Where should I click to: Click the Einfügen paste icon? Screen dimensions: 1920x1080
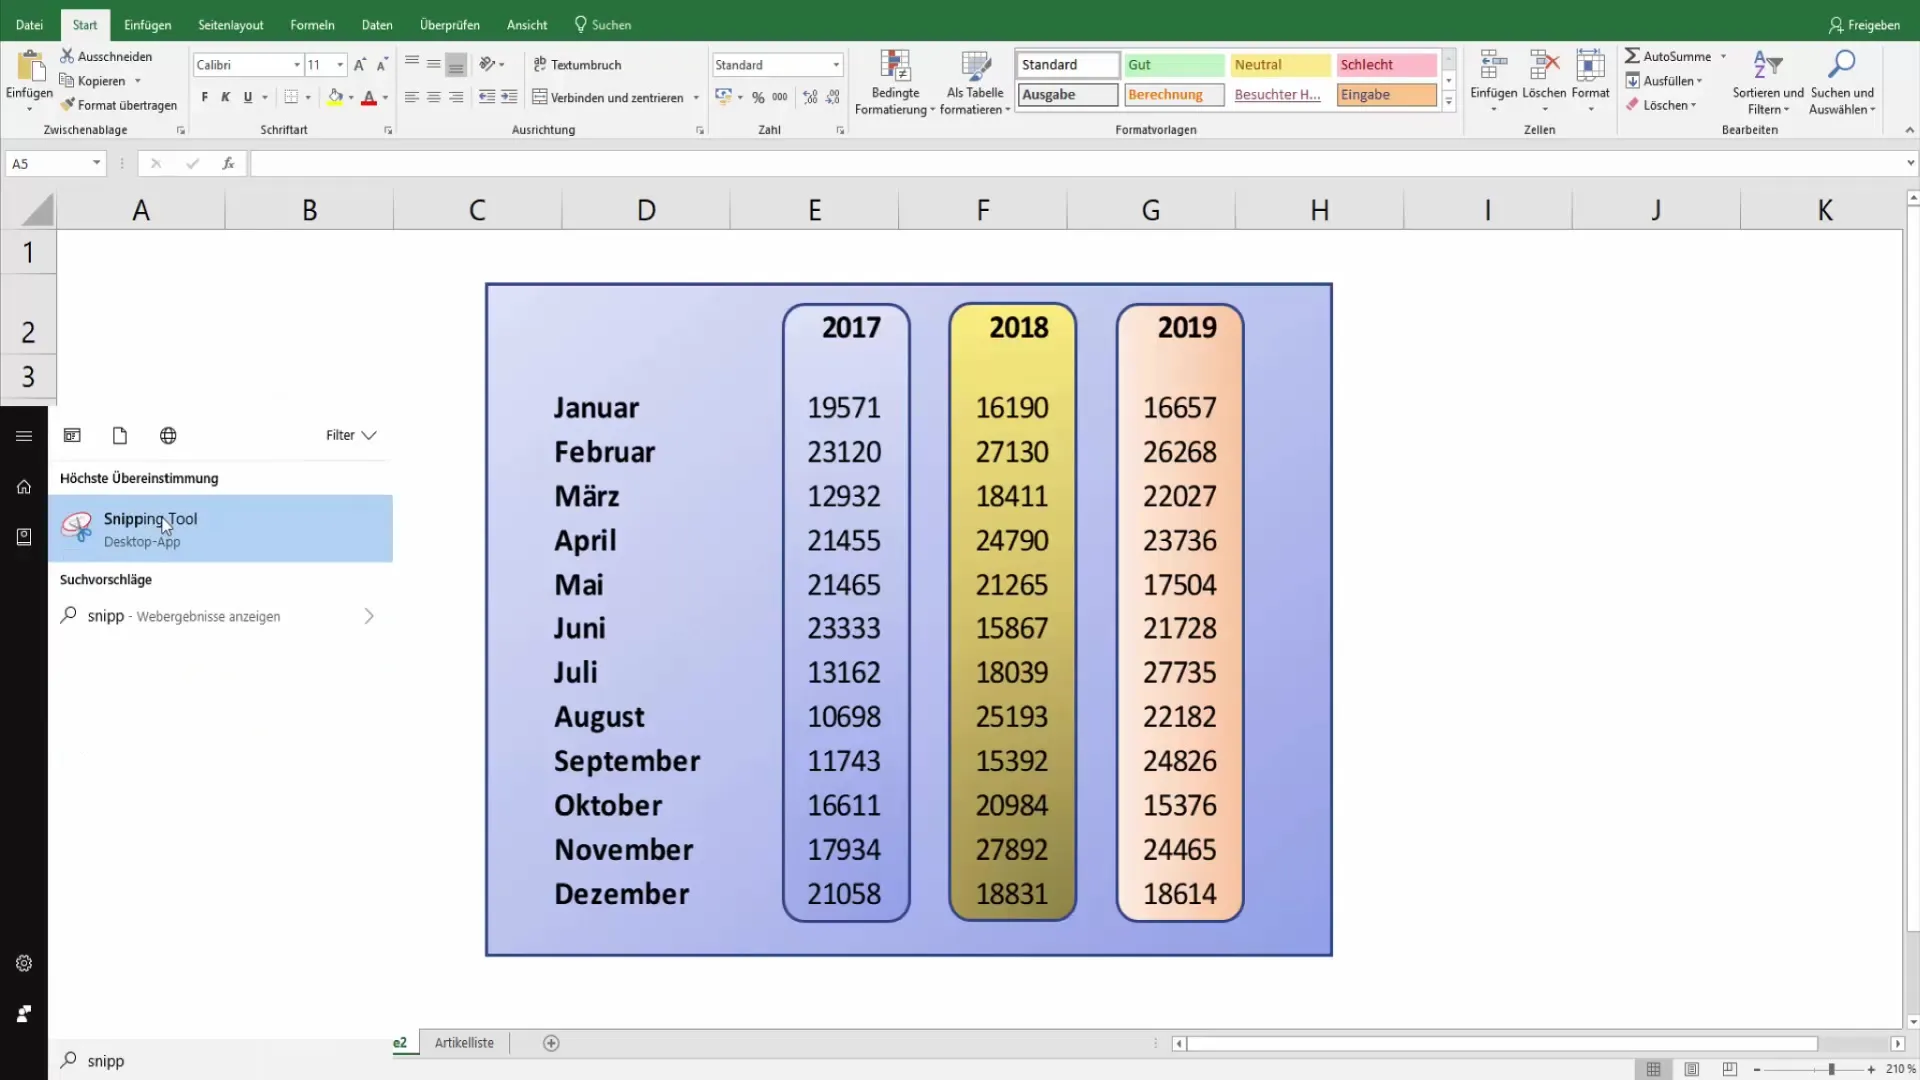[x=30, y=66]
